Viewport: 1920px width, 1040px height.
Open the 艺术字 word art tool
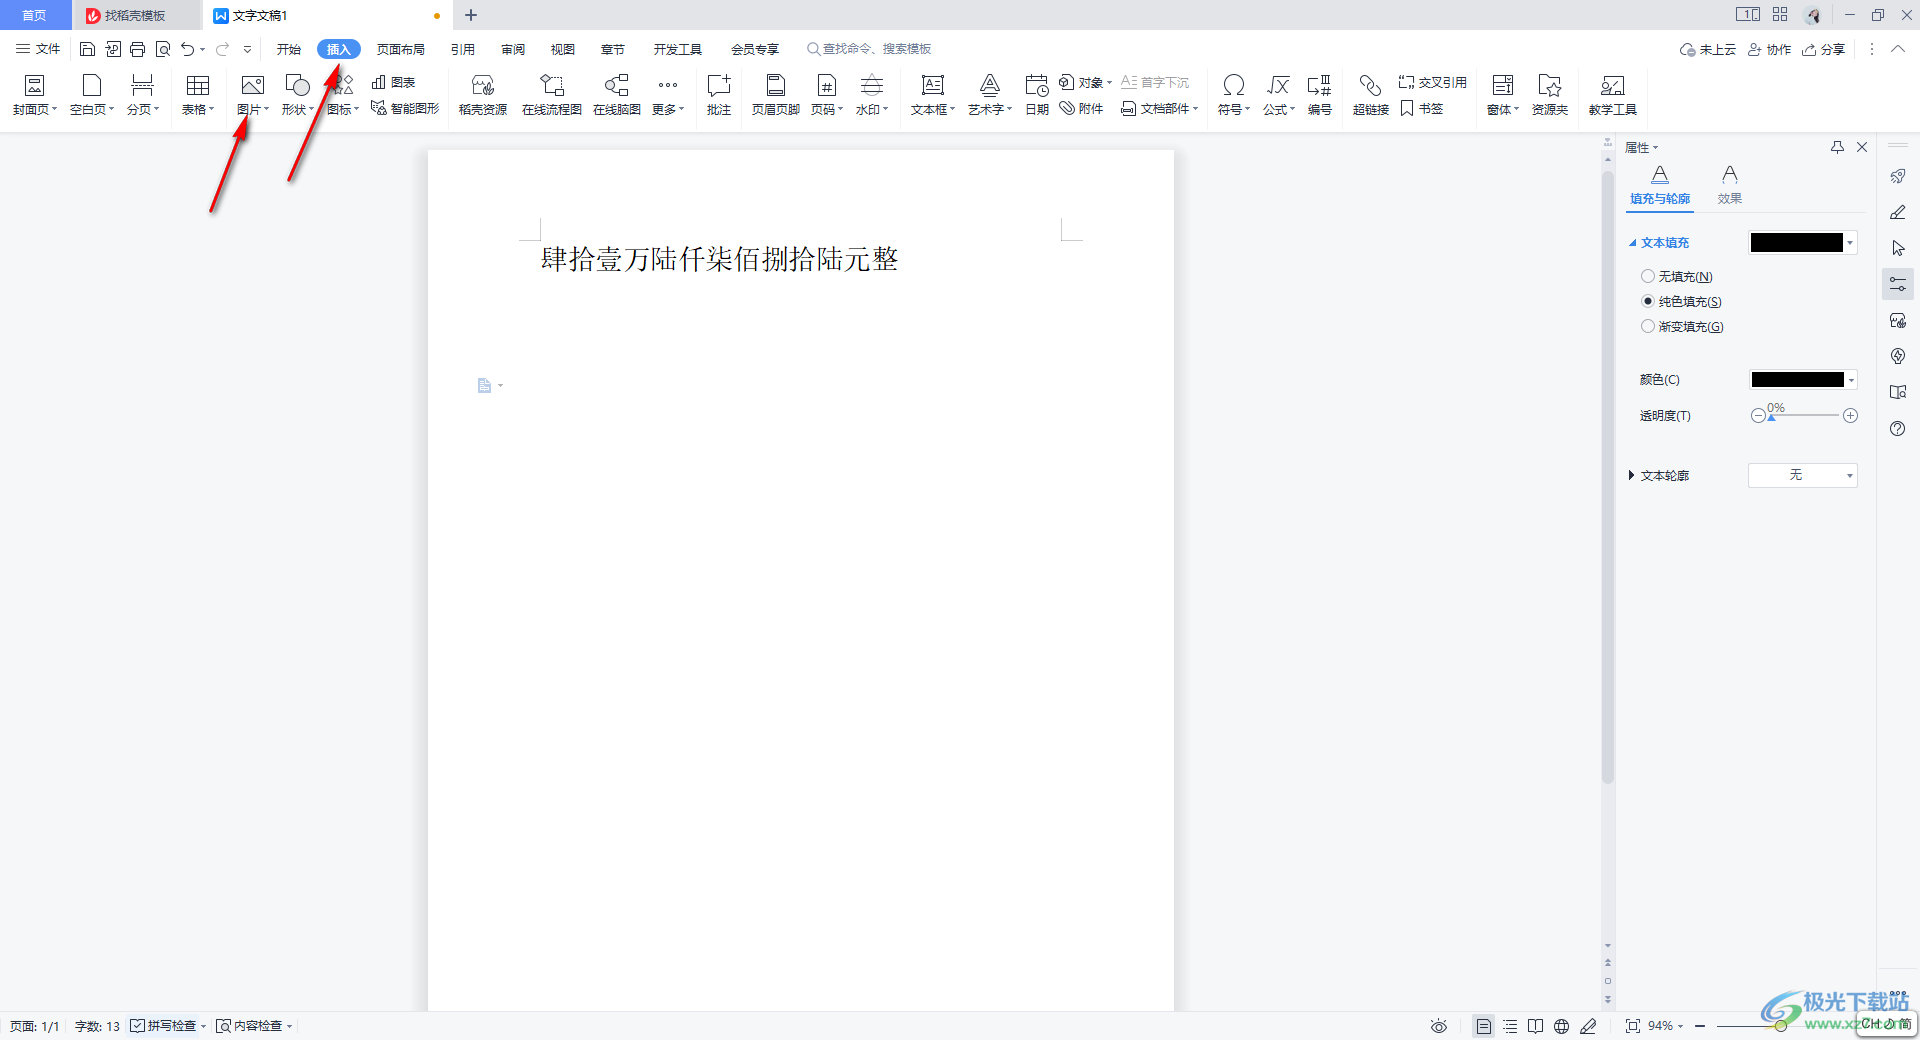click(x=990, y=95)
